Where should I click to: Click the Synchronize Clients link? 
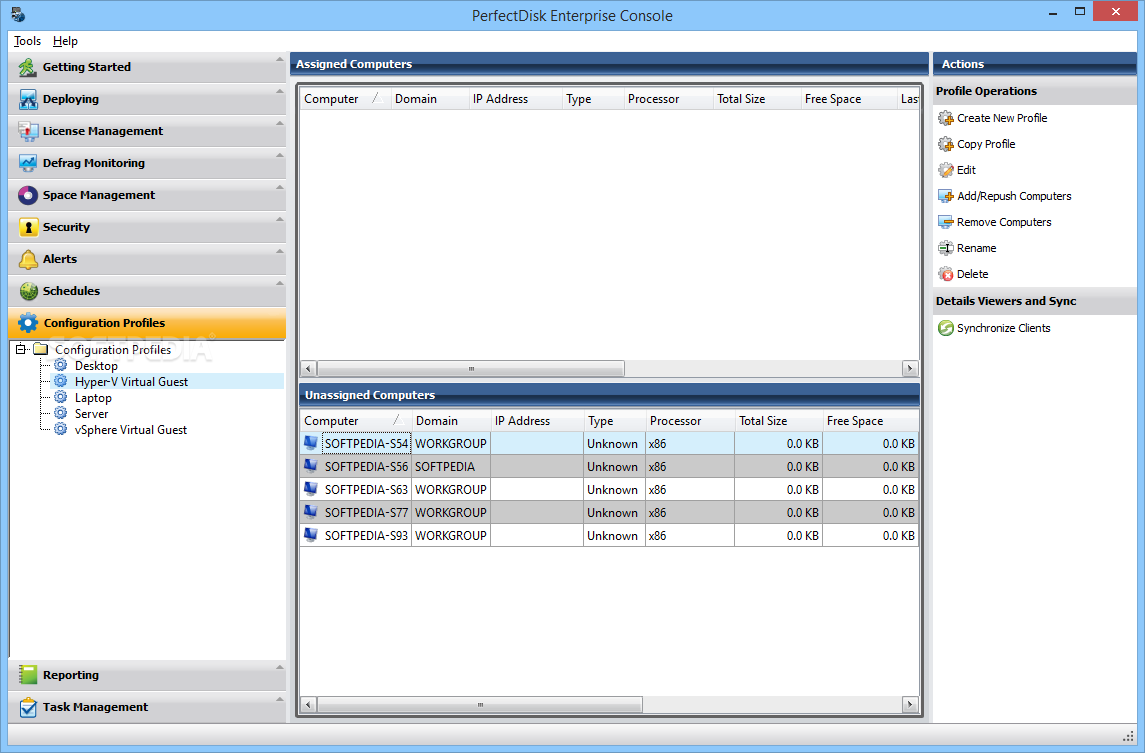(x=1003, y=328)
